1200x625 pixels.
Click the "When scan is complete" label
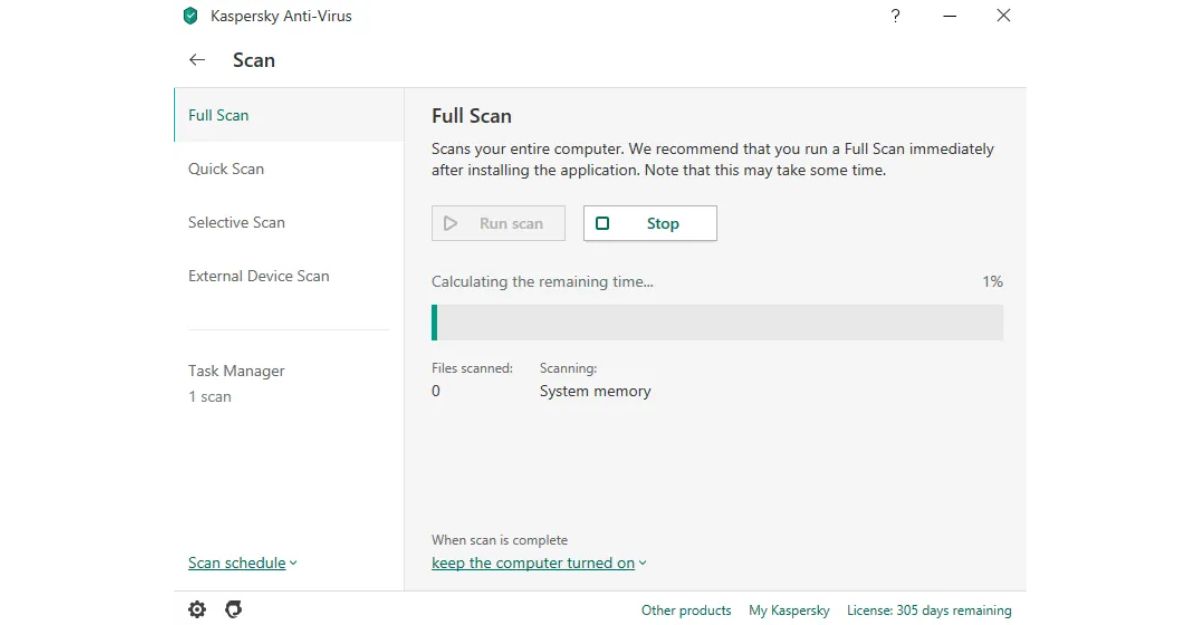click(500, 540)
